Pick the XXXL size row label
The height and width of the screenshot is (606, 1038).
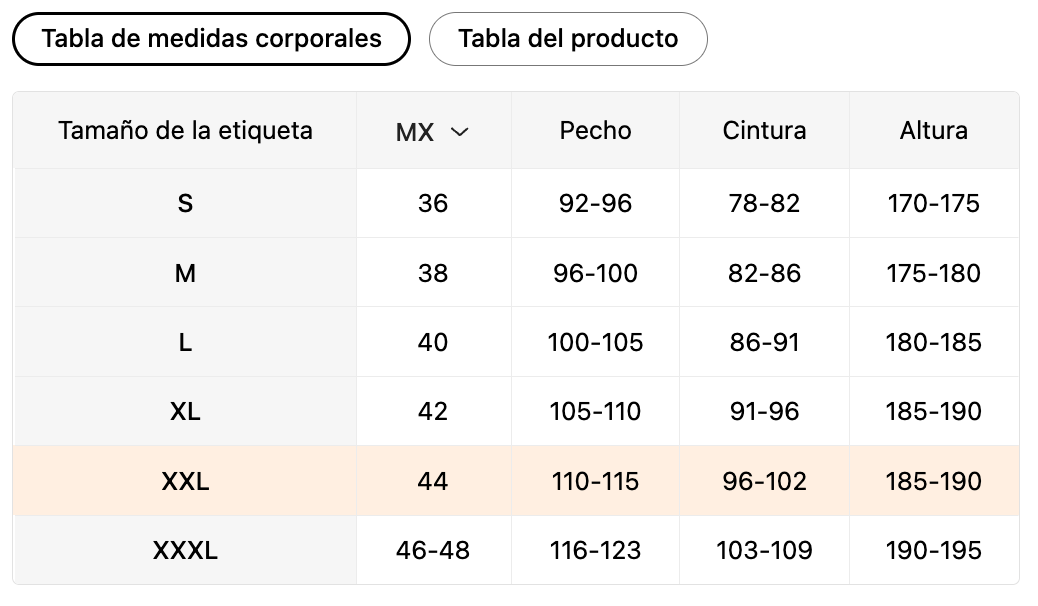click(185, 550)
